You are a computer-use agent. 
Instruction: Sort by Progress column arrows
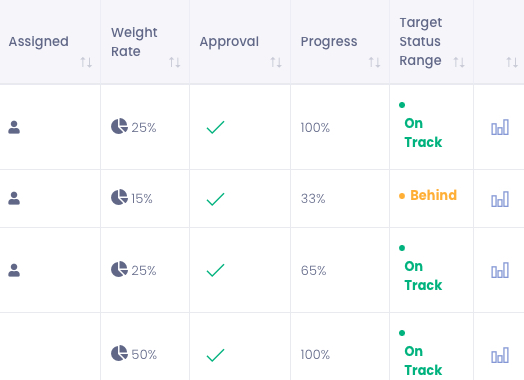[x=374, y=62]
